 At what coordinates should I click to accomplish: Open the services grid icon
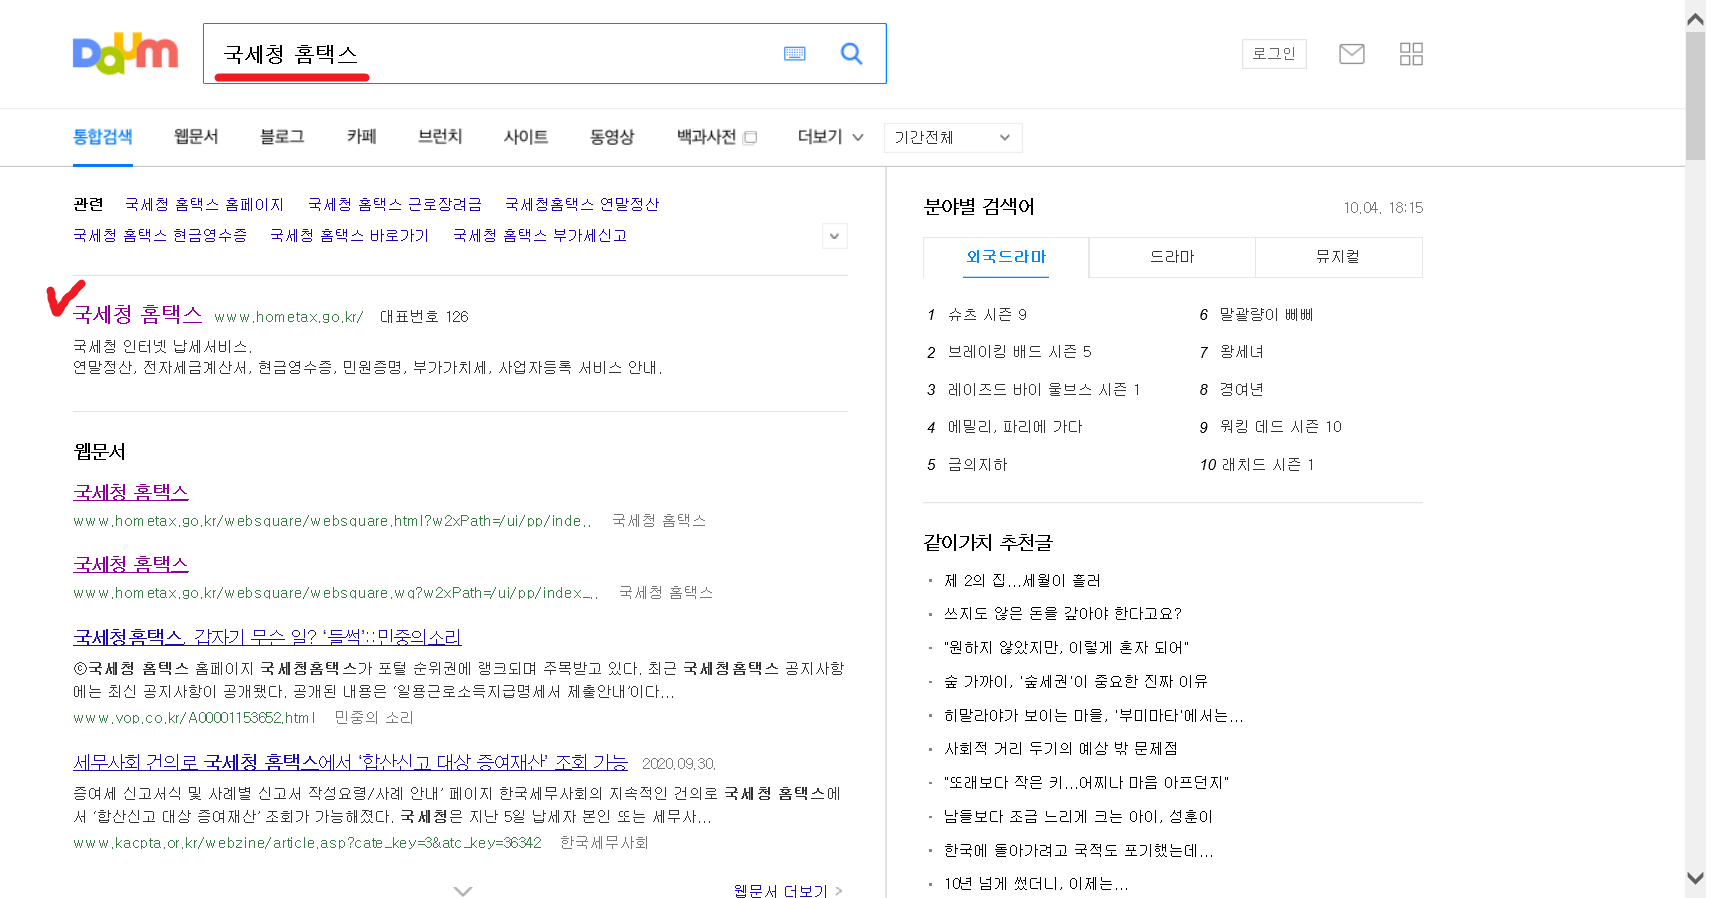(1411, 54)
